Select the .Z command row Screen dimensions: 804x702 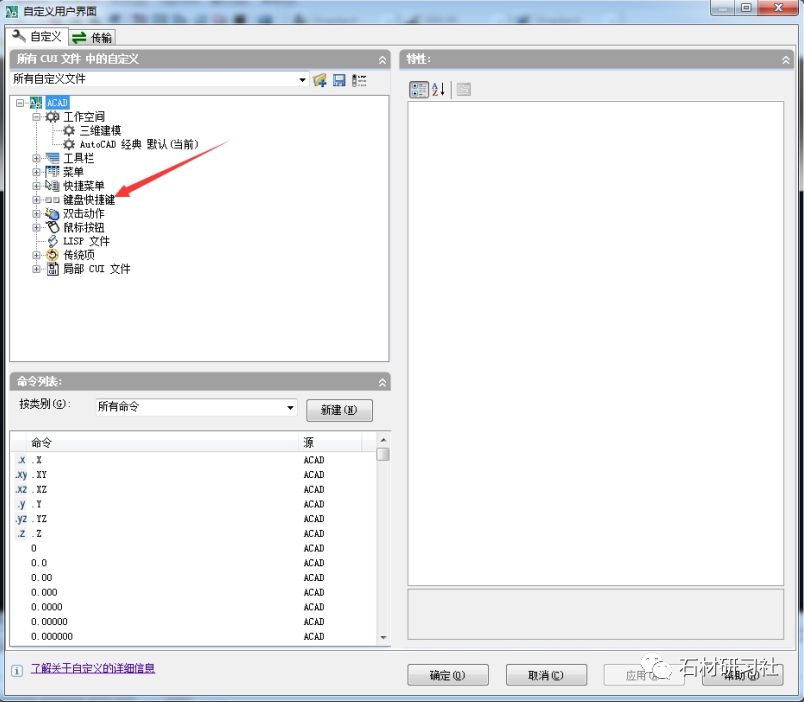194,534
